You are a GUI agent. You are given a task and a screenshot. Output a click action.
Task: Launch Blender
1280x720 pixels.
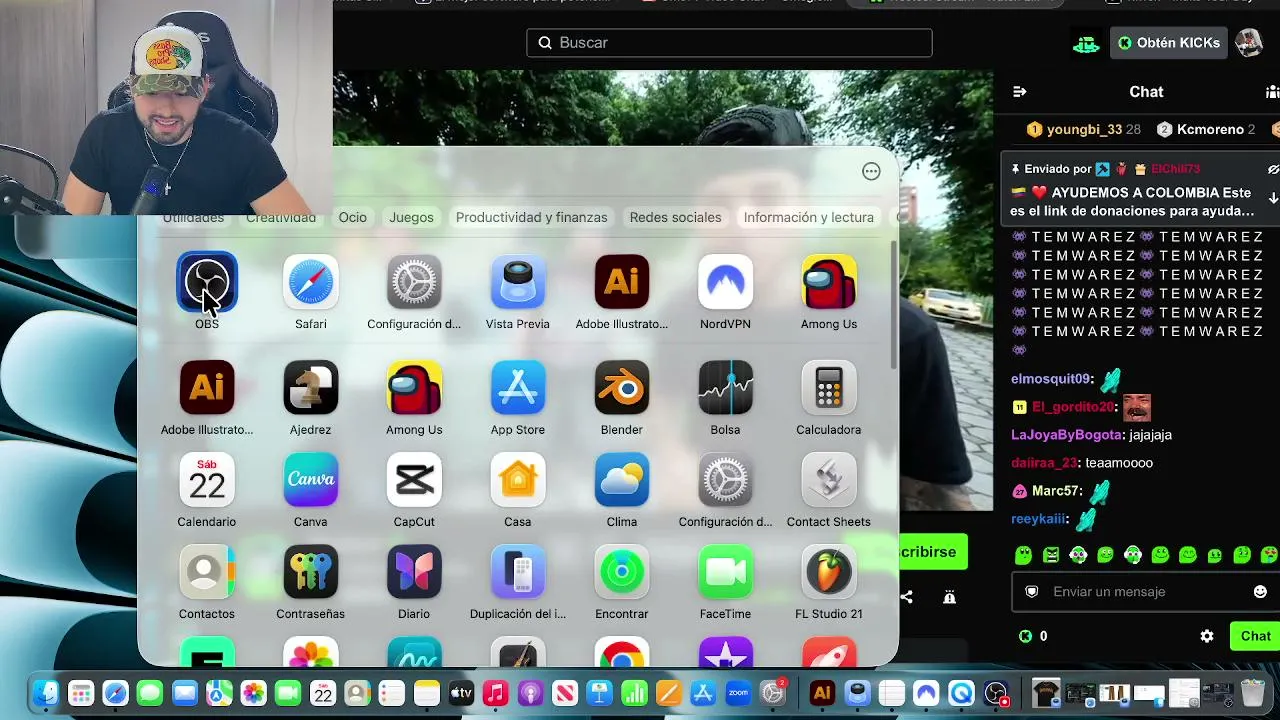[x=622, y=388]
